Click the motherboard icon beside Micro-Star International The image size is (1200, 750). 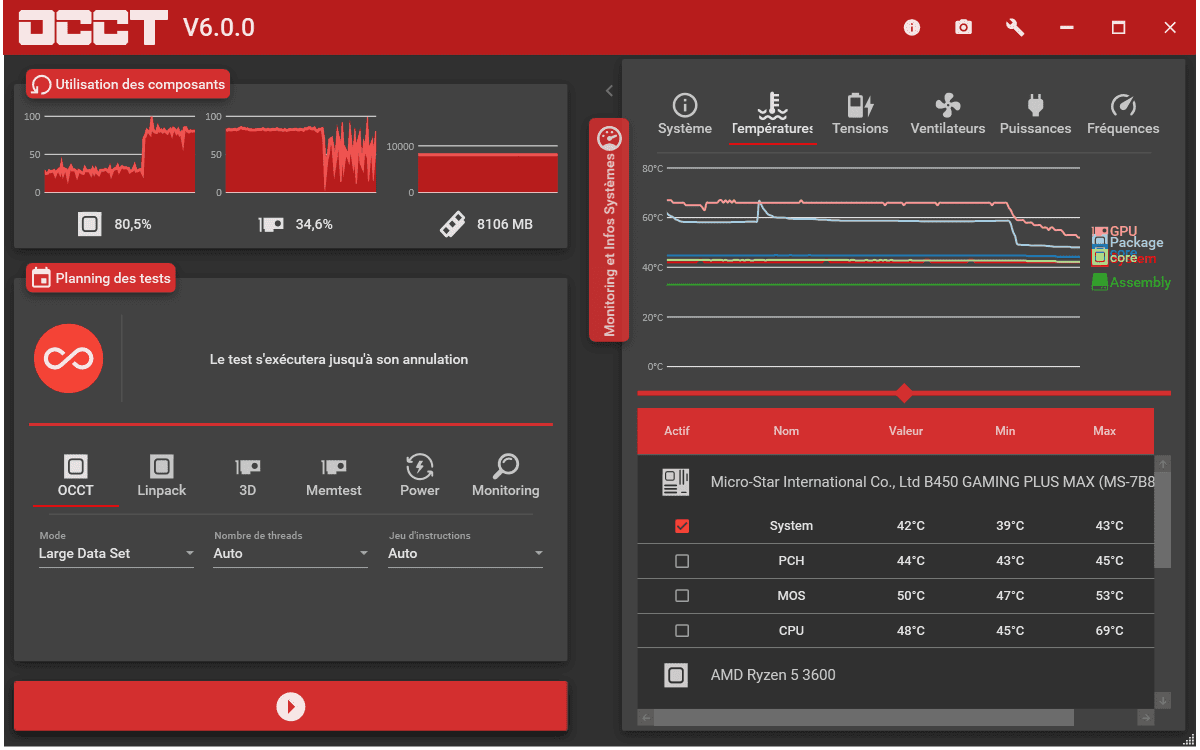coord(676,482)
